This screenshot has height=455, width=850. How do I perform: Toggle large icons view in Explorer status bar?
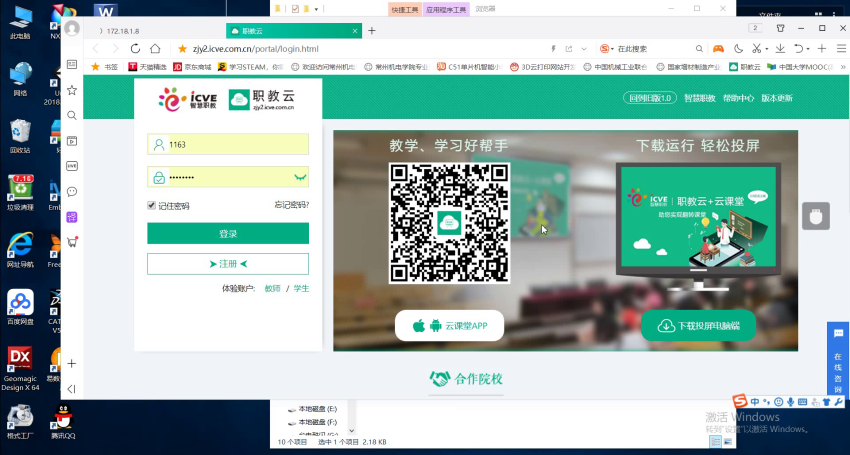[x=727, y=442]
